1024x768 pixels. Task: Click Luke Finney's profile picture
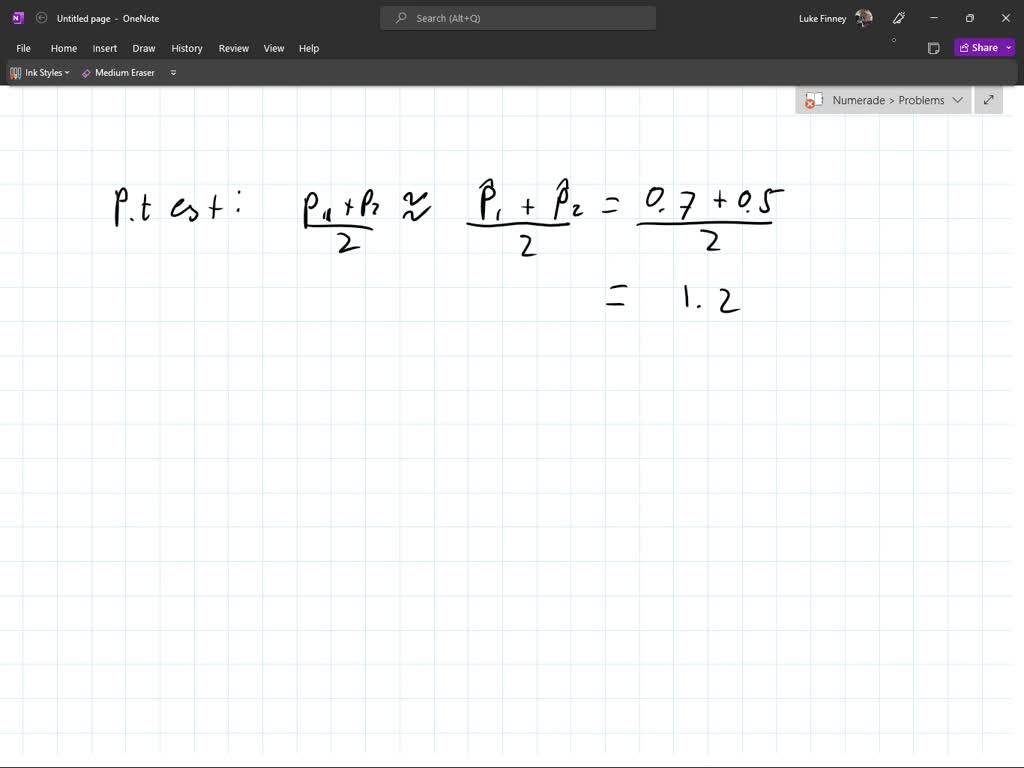pos(862,18)
